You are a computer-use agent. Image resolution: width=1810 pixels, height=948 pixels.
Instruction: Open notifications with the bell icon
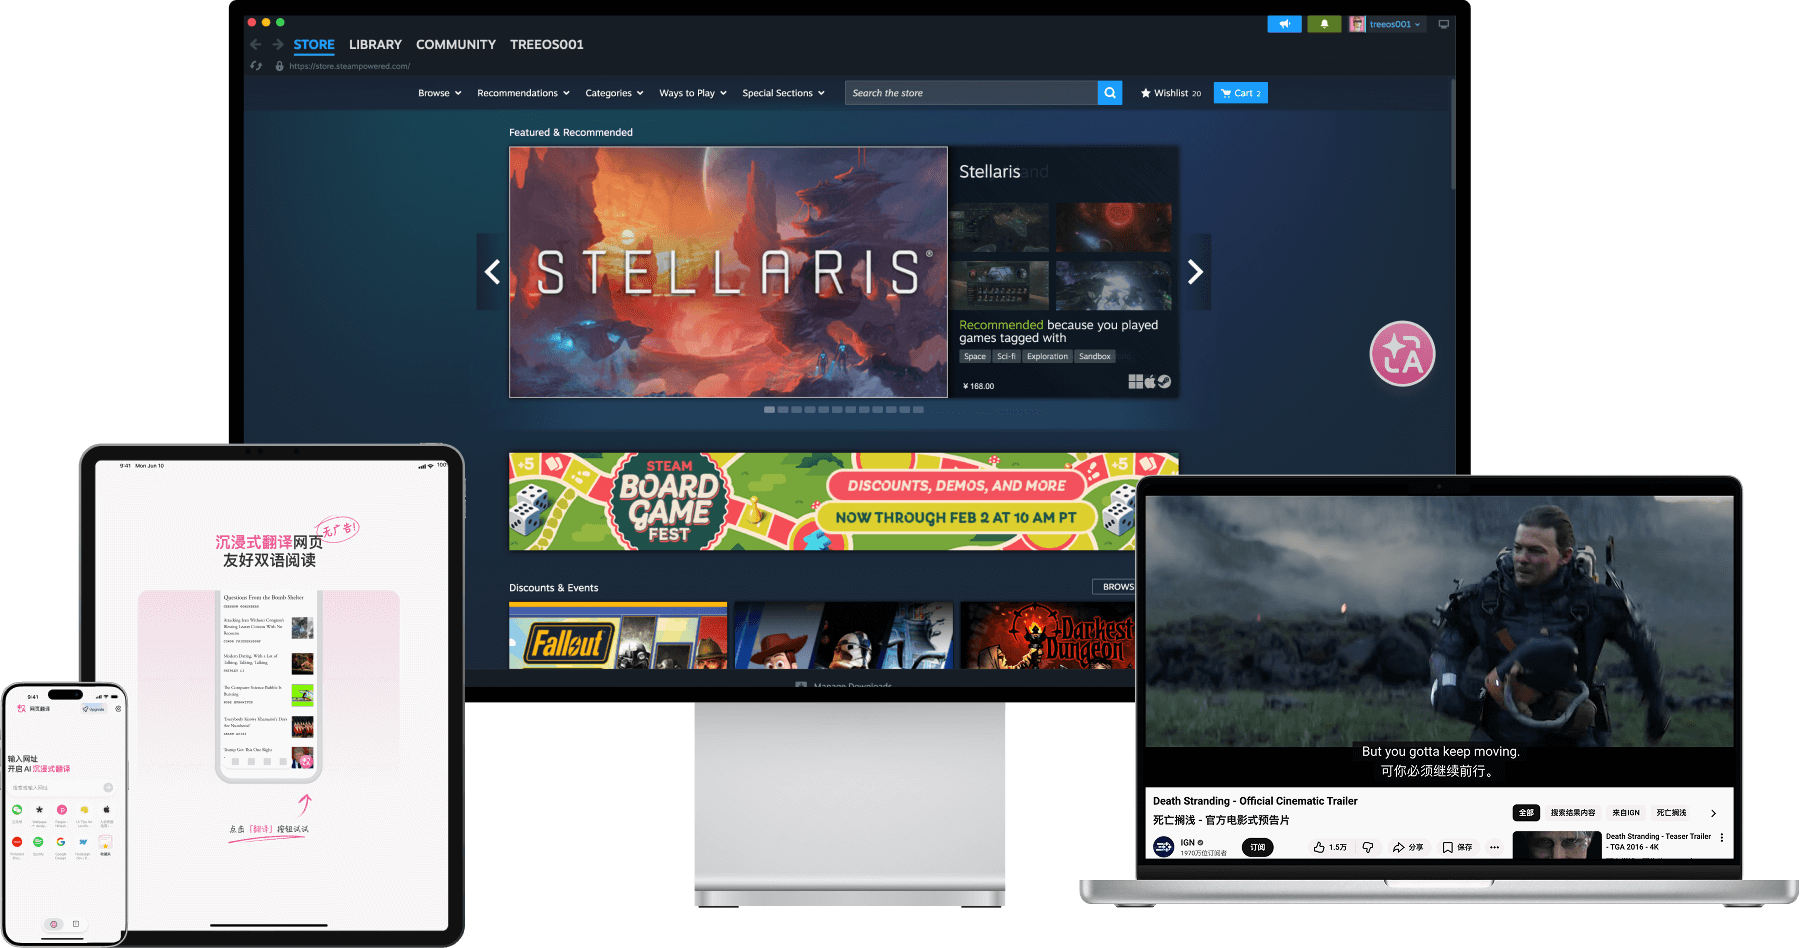tap(1324, 24)
